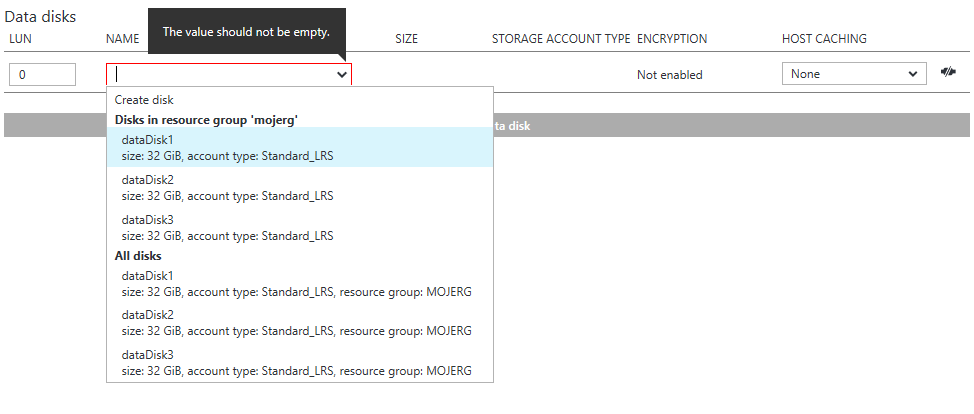Focus the empty disk name text box
Screen dimensions: 974x414
tap(220, 74)
